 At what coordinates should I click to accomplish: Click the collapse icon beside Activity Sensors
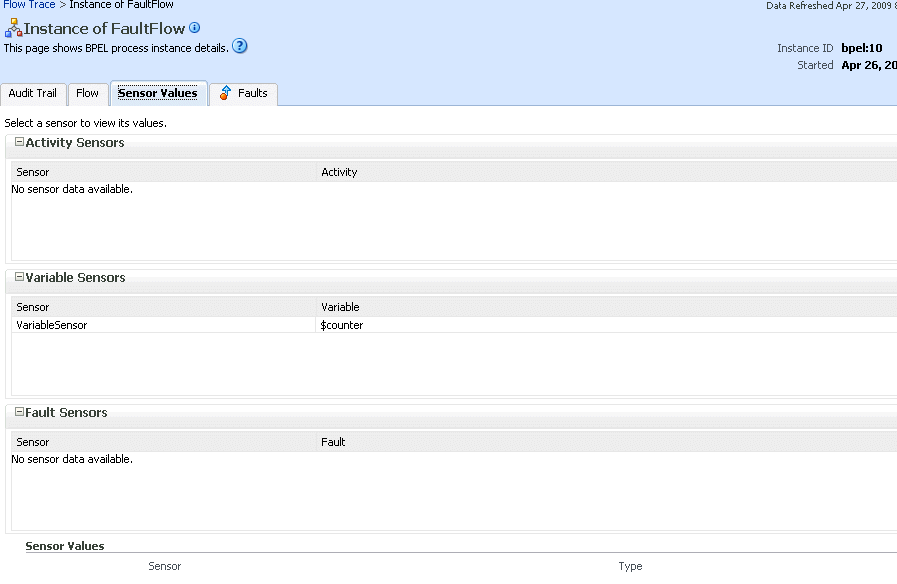click(x=18, y=143)
